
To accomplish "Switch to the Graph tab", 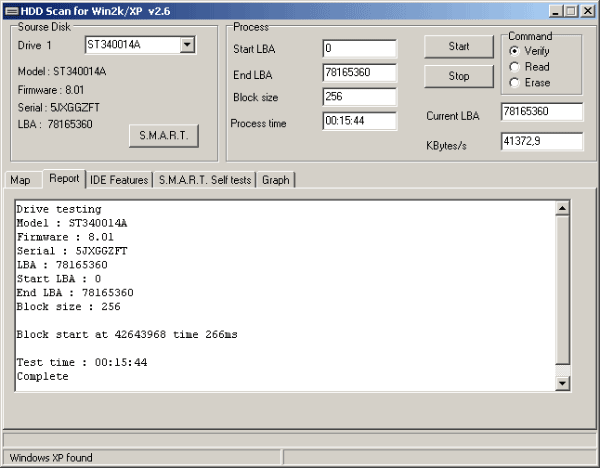I will point(276,180).
